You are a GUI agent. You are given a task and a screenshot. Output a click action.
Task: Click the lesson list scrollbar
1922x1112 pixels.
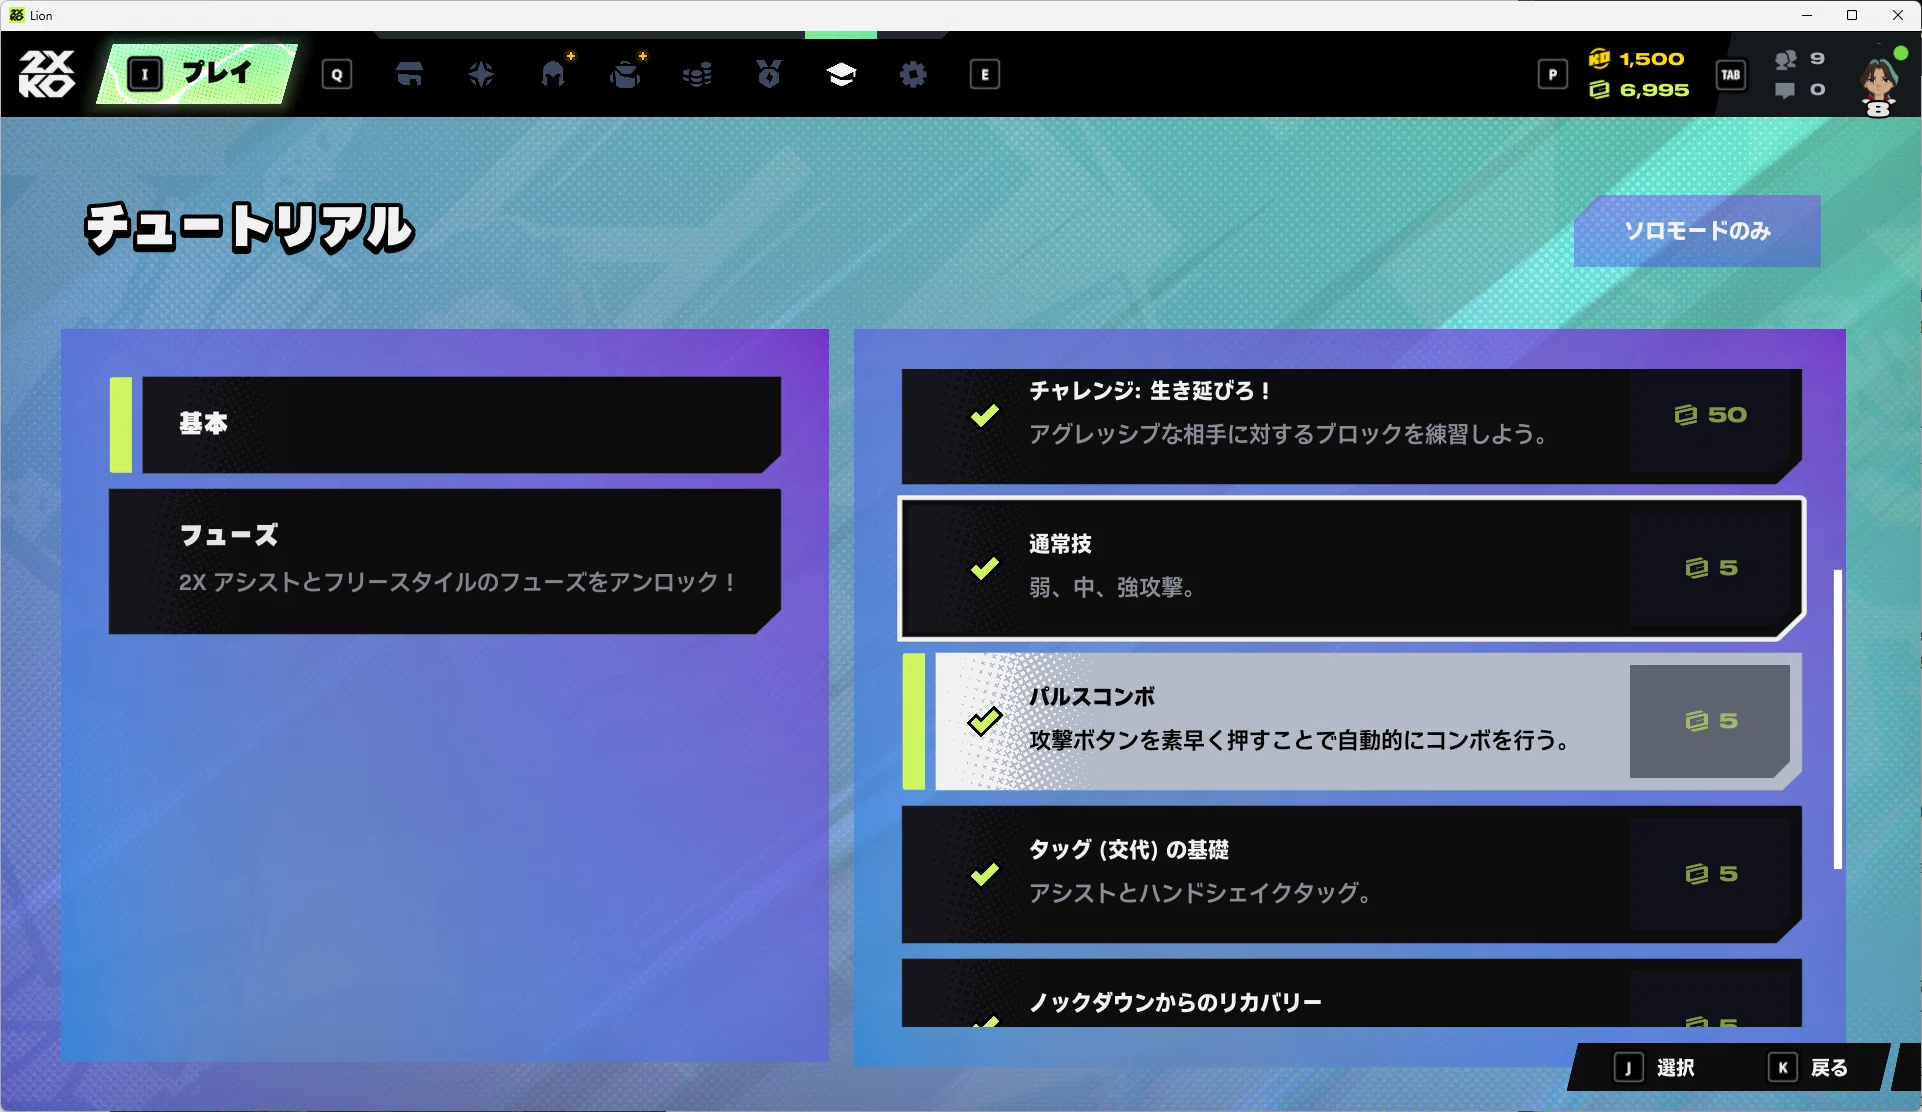(1838, 719)
